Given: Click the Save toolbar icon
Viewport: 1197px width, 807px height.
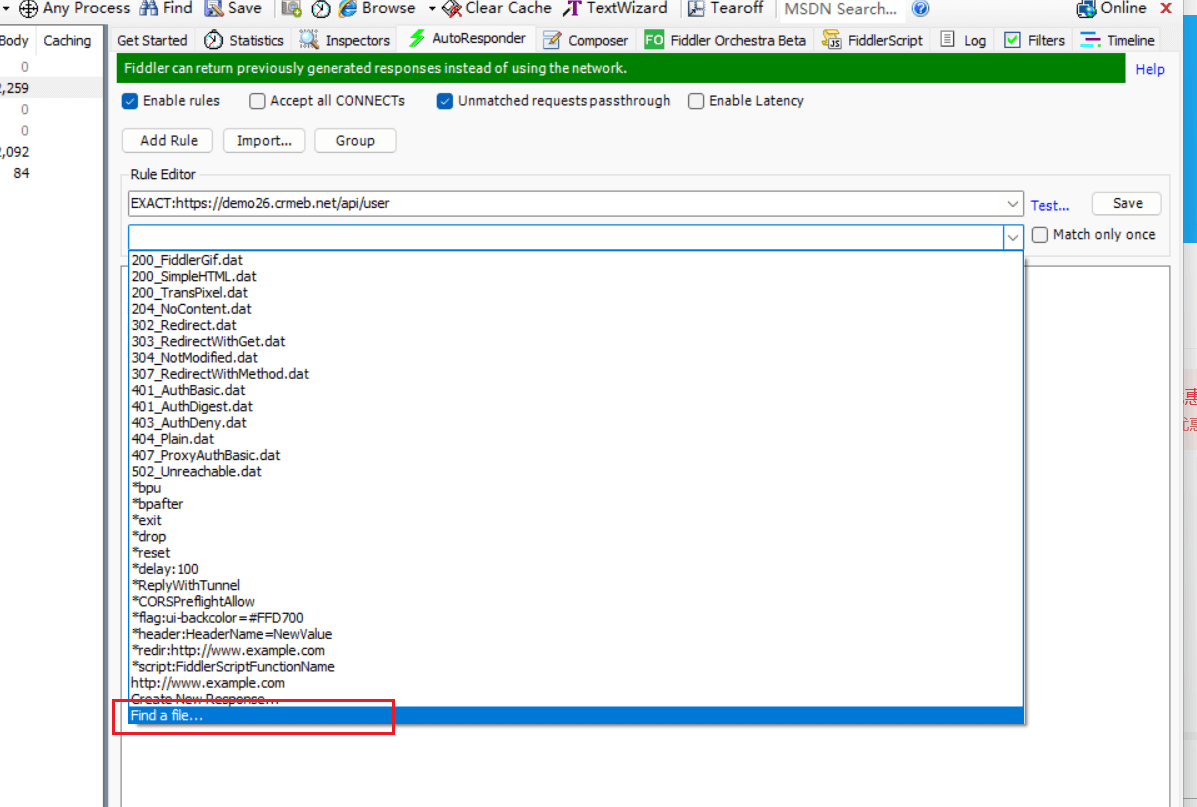Looking at the screenshot, I should (215, 8).
